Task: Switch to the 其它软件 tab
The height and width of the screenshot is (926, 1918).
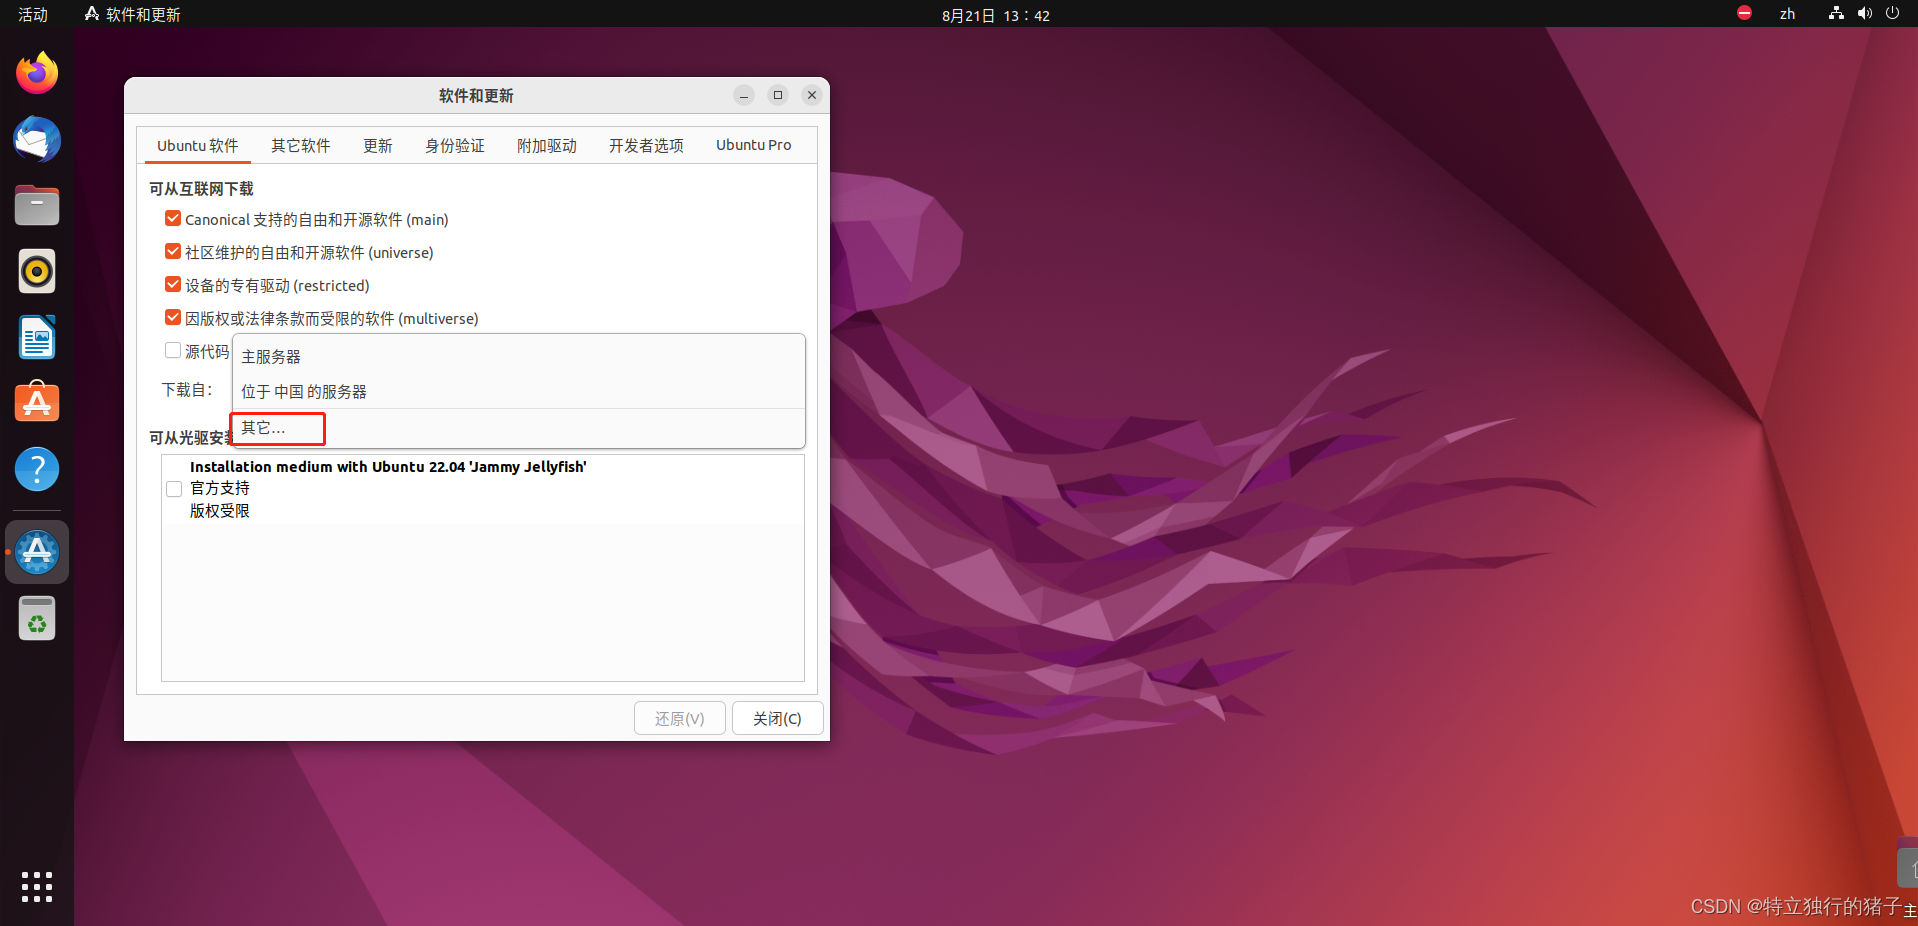Action: point(301,146)
